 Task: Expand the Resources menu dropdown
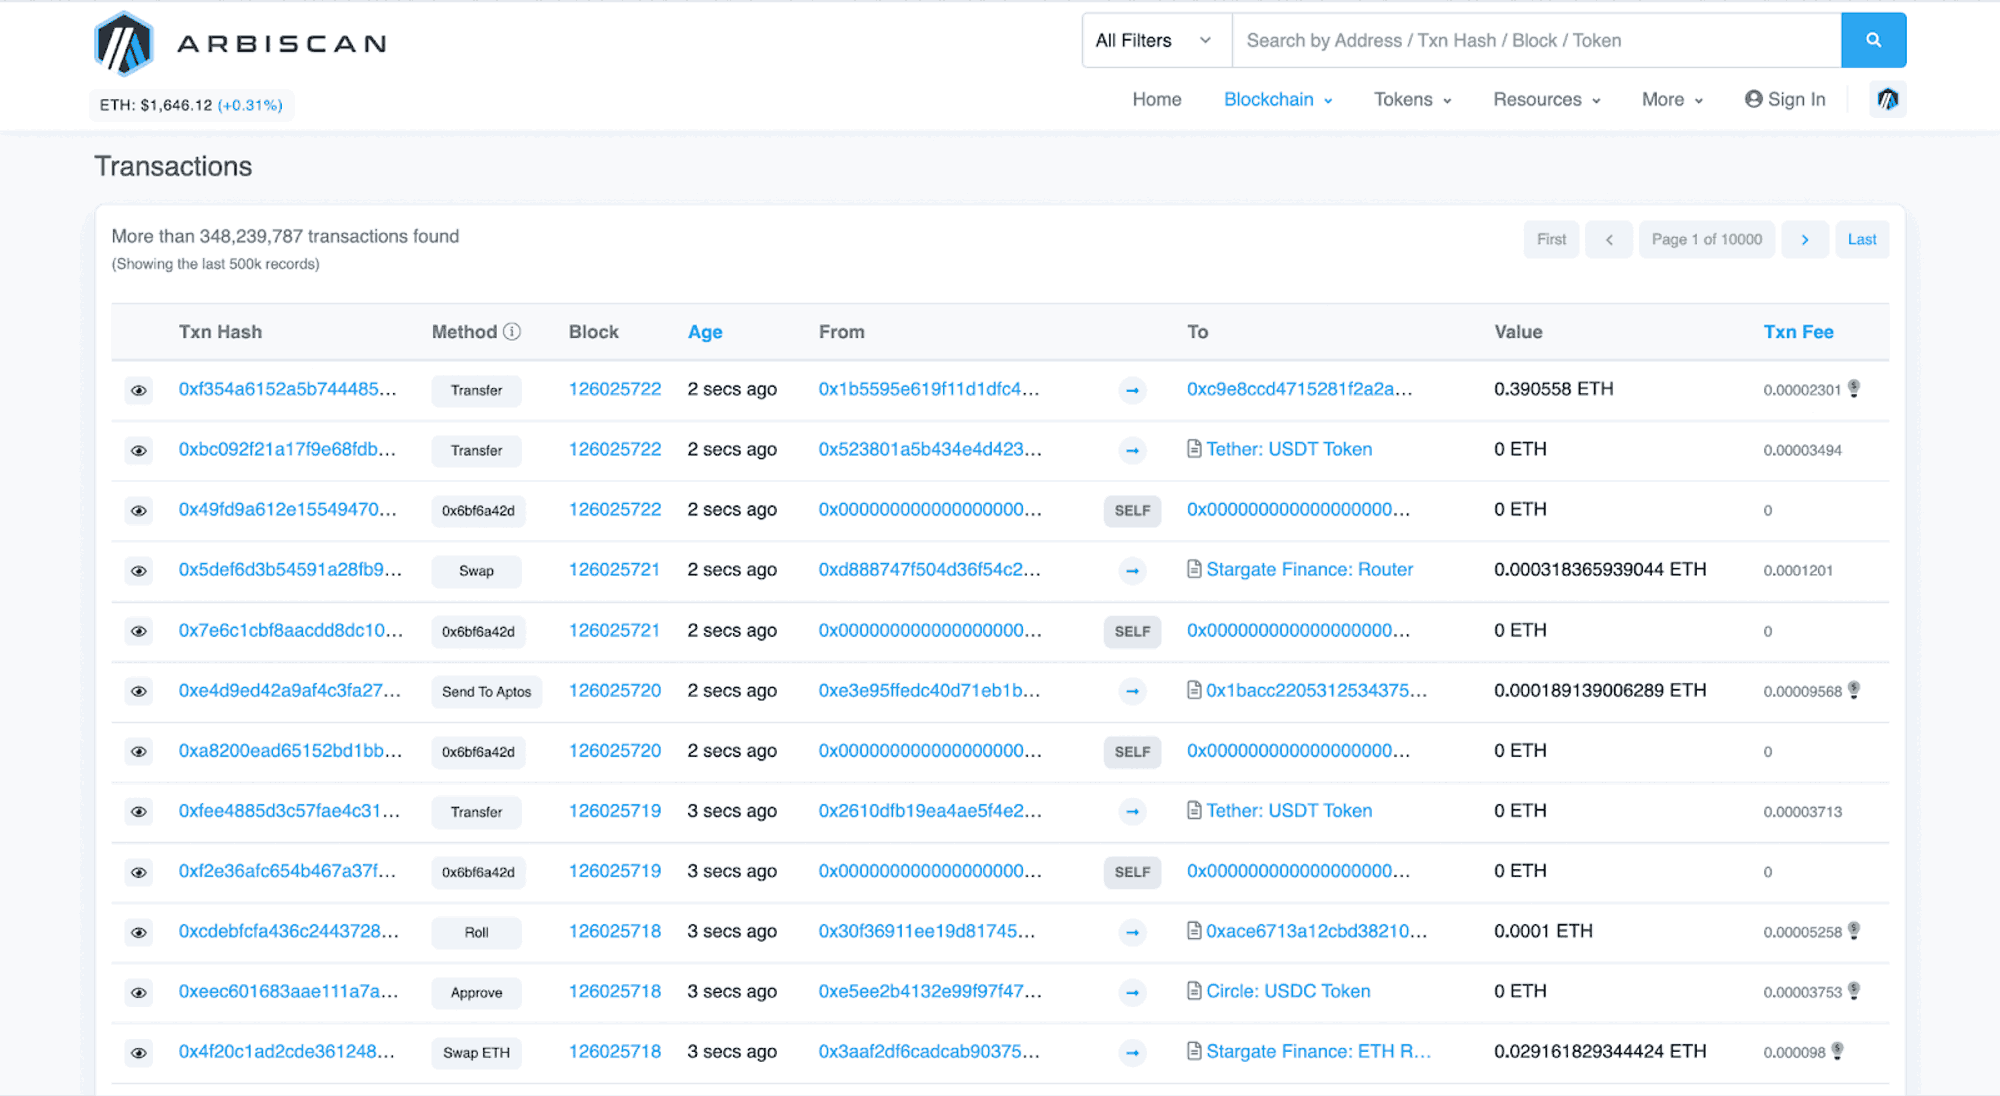pos(1546,99)
